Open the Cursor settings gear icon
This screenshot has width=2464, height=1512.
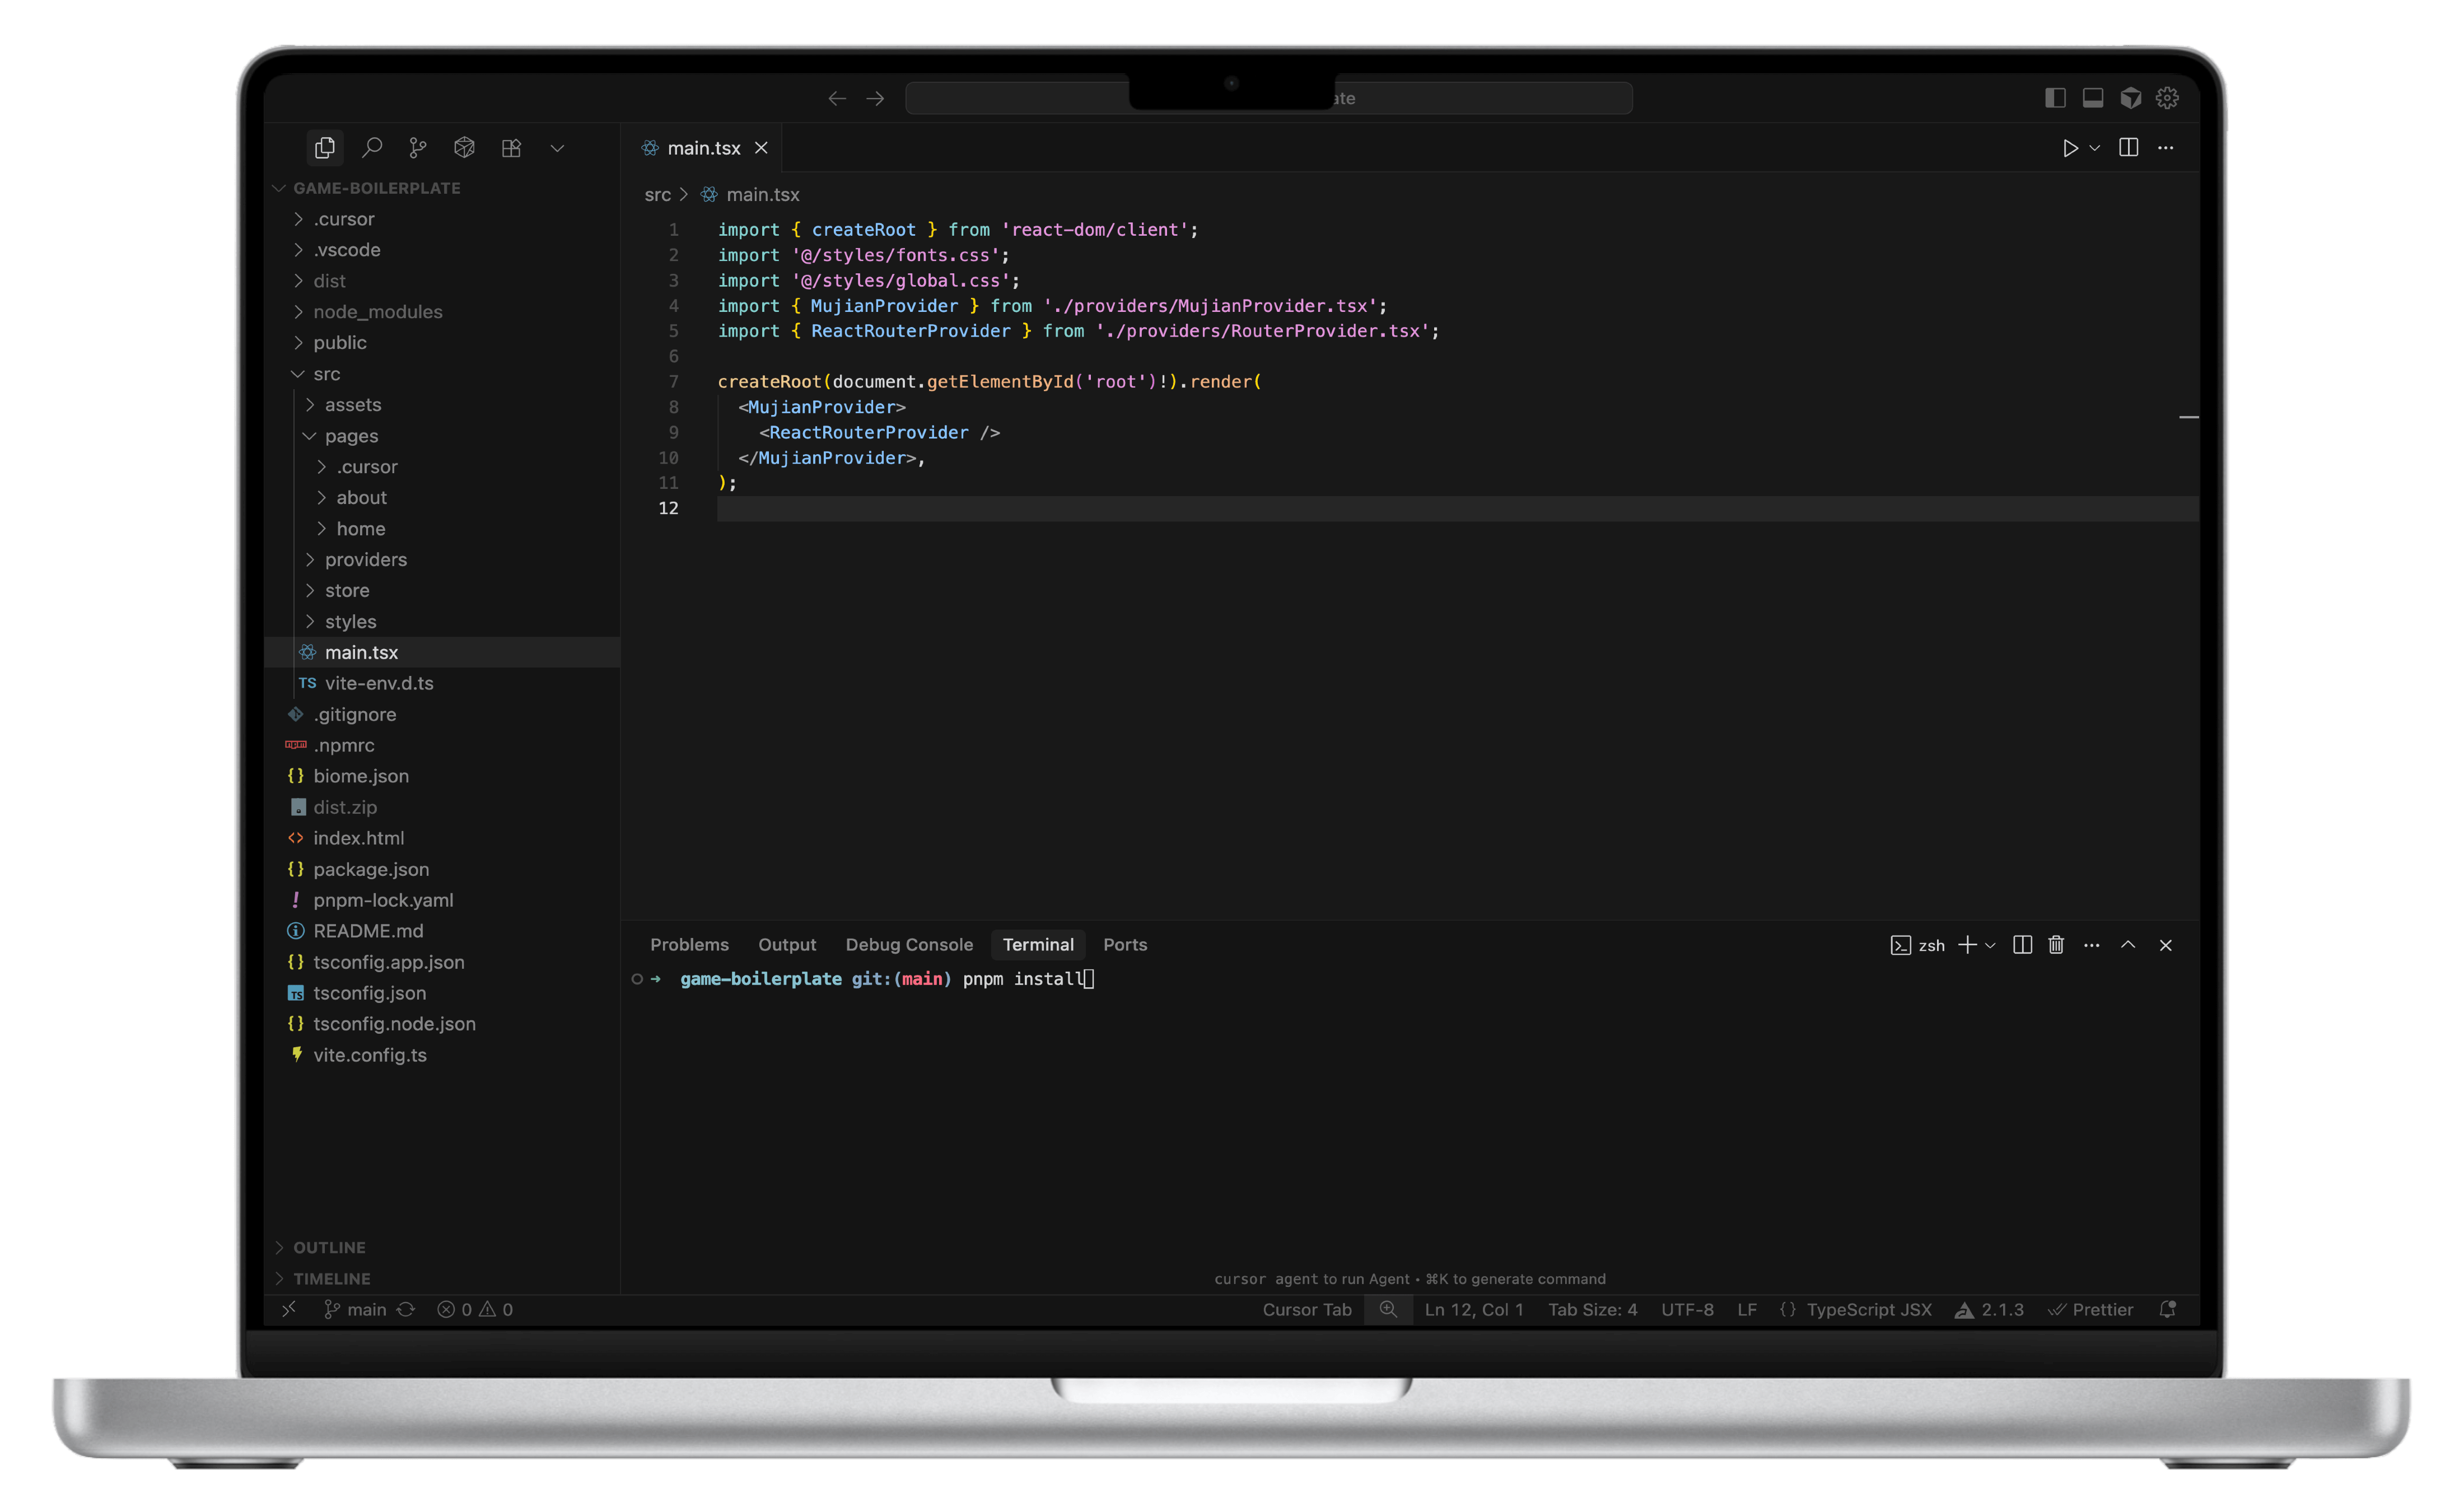click(2167, 98)
